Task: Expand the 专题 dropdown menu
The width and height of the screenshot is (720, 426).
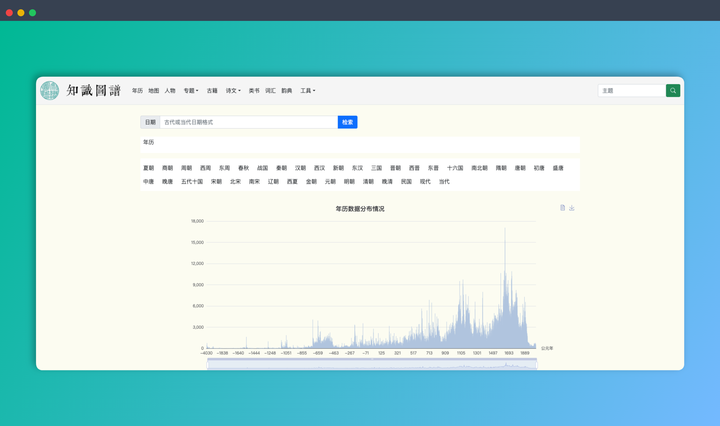Action: (x=190, y=91)
